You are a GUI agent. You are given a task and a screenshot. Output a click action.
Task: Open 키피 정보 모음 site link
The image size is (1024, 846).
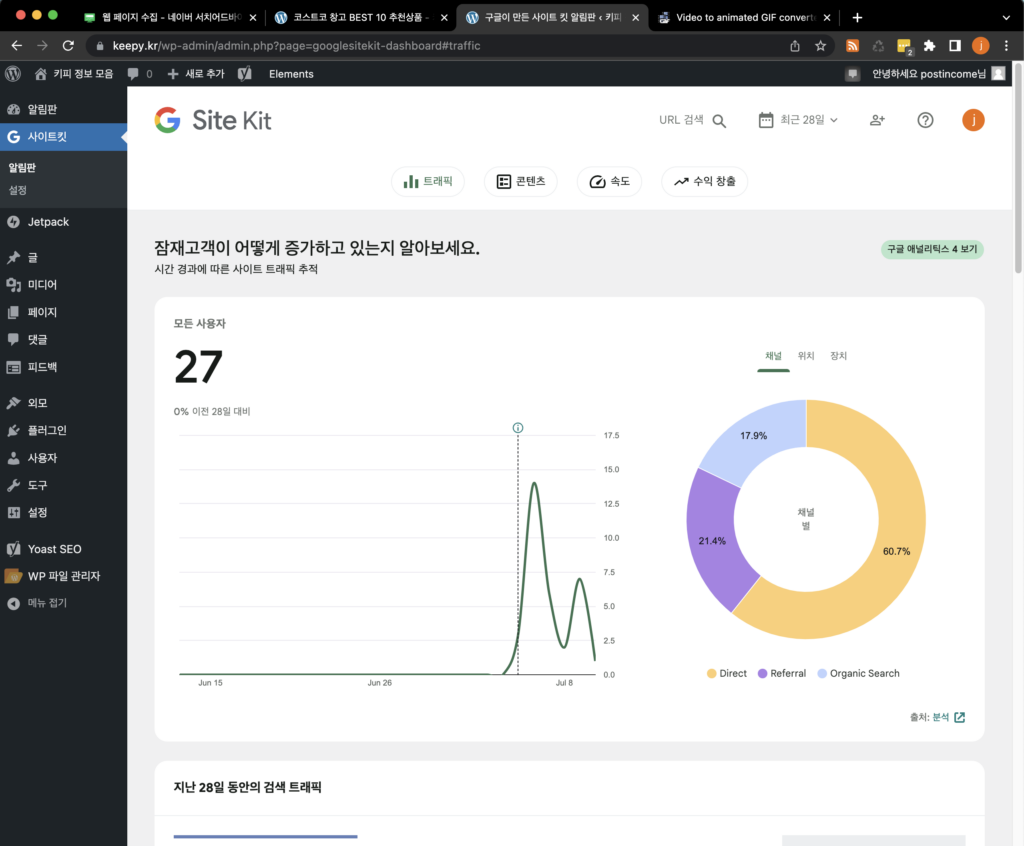point(74,74)
